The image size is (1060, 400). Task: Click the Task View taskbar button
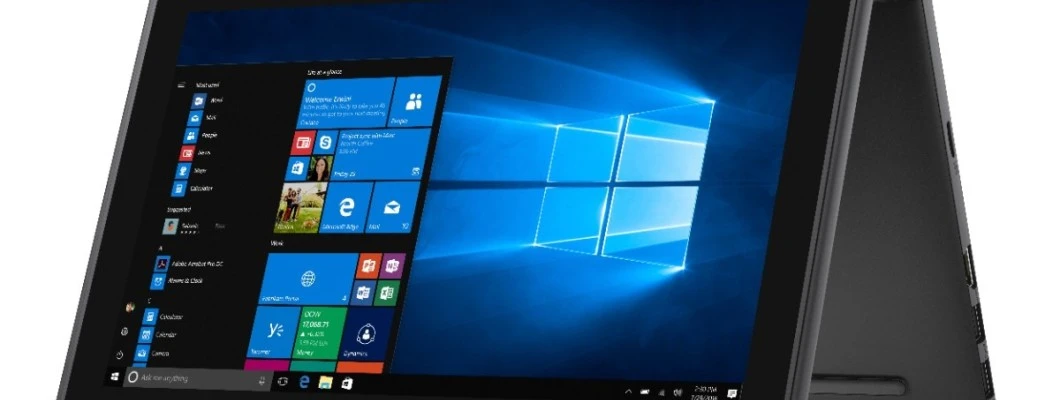(x=283, y=381)
